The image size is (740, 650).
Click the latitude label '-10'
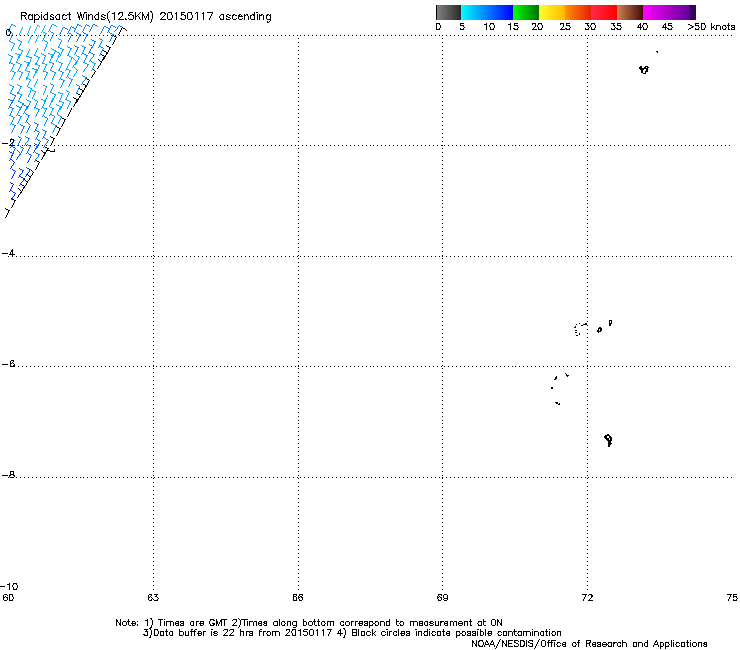(x=9, y=586)
